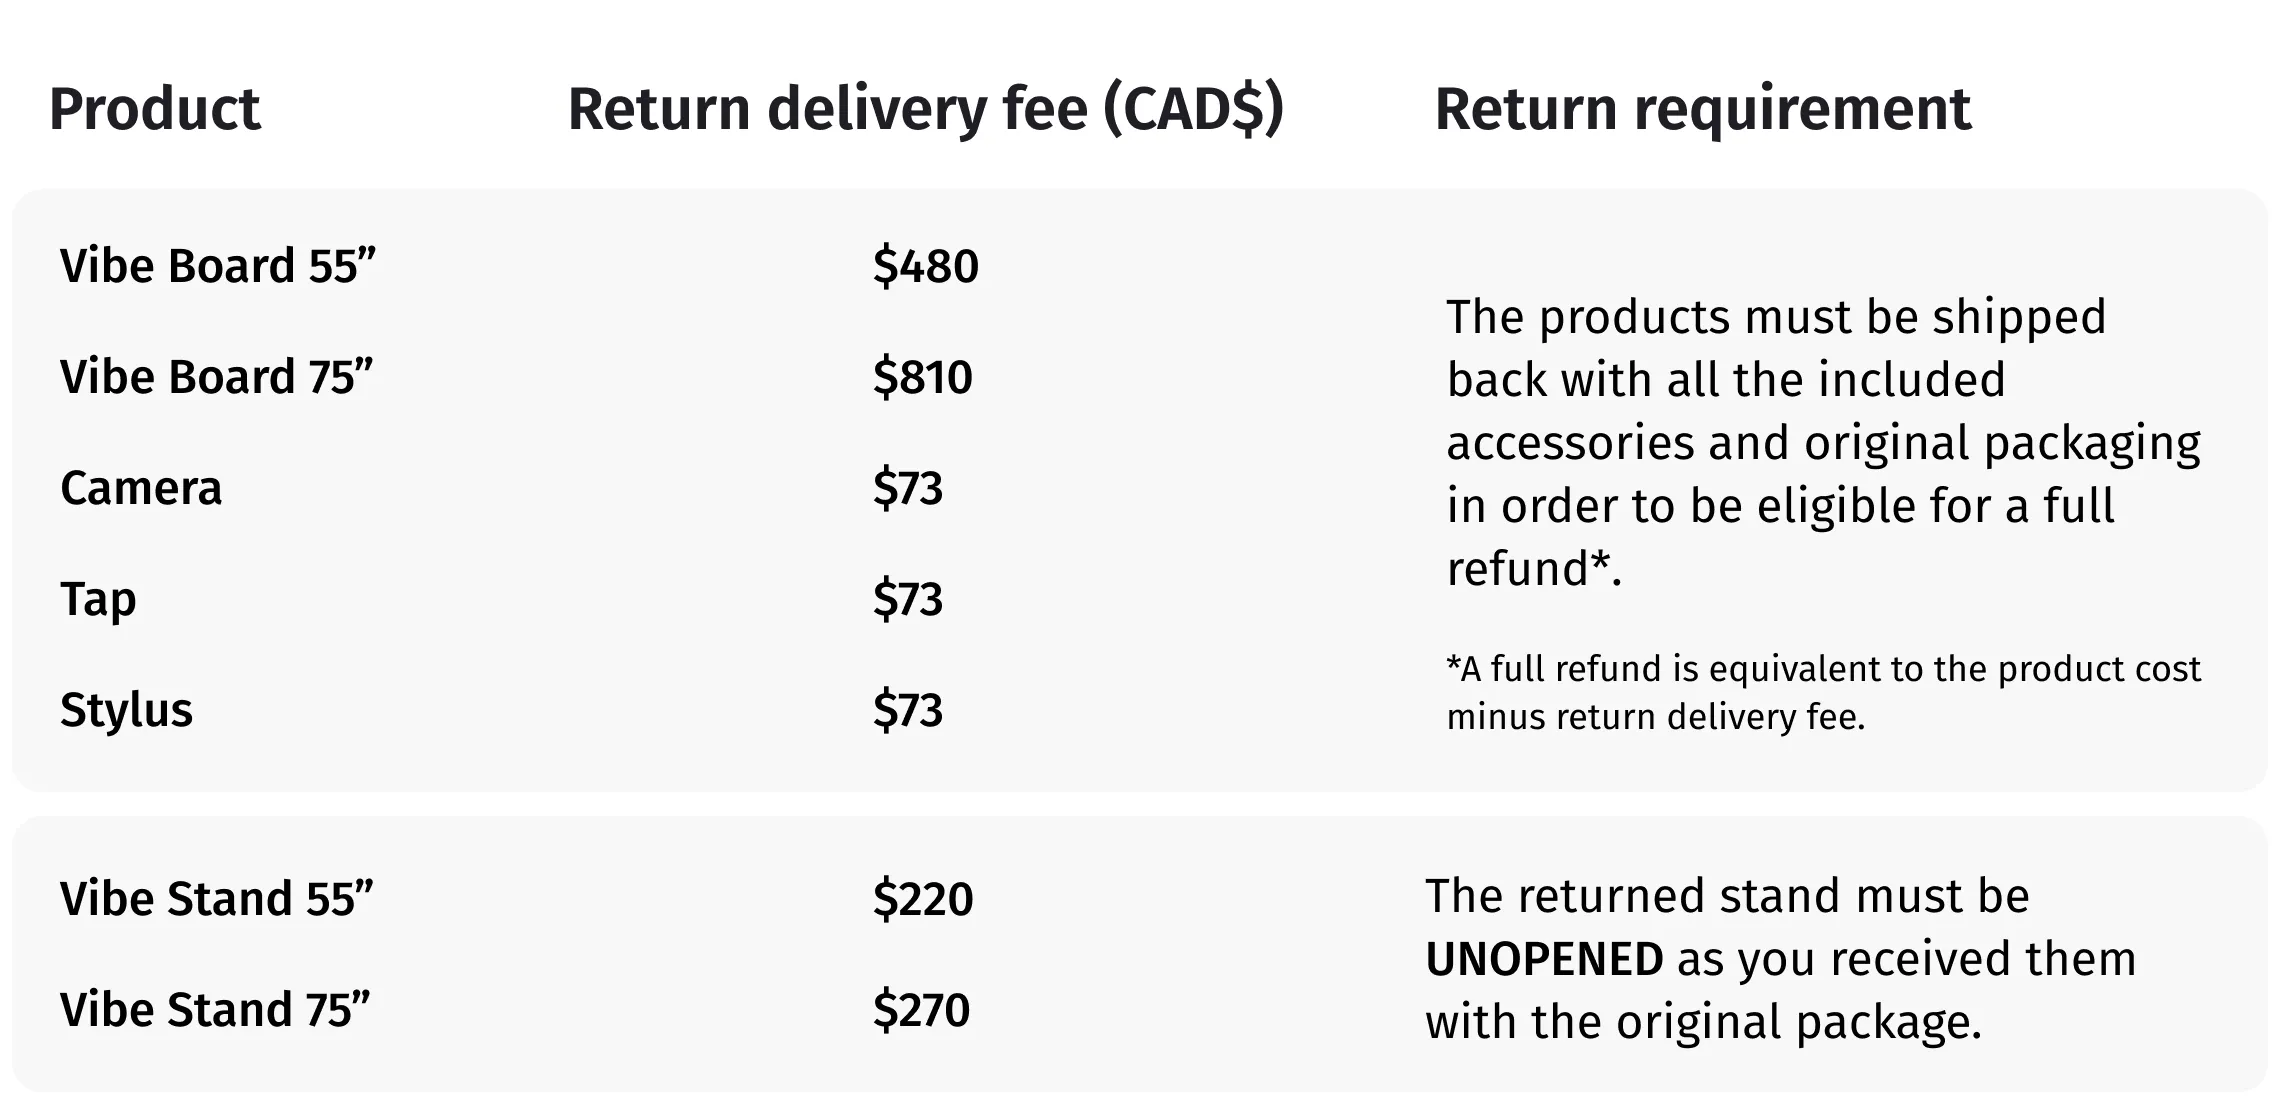Click the Return requirement heading

tap(1703, 109)
